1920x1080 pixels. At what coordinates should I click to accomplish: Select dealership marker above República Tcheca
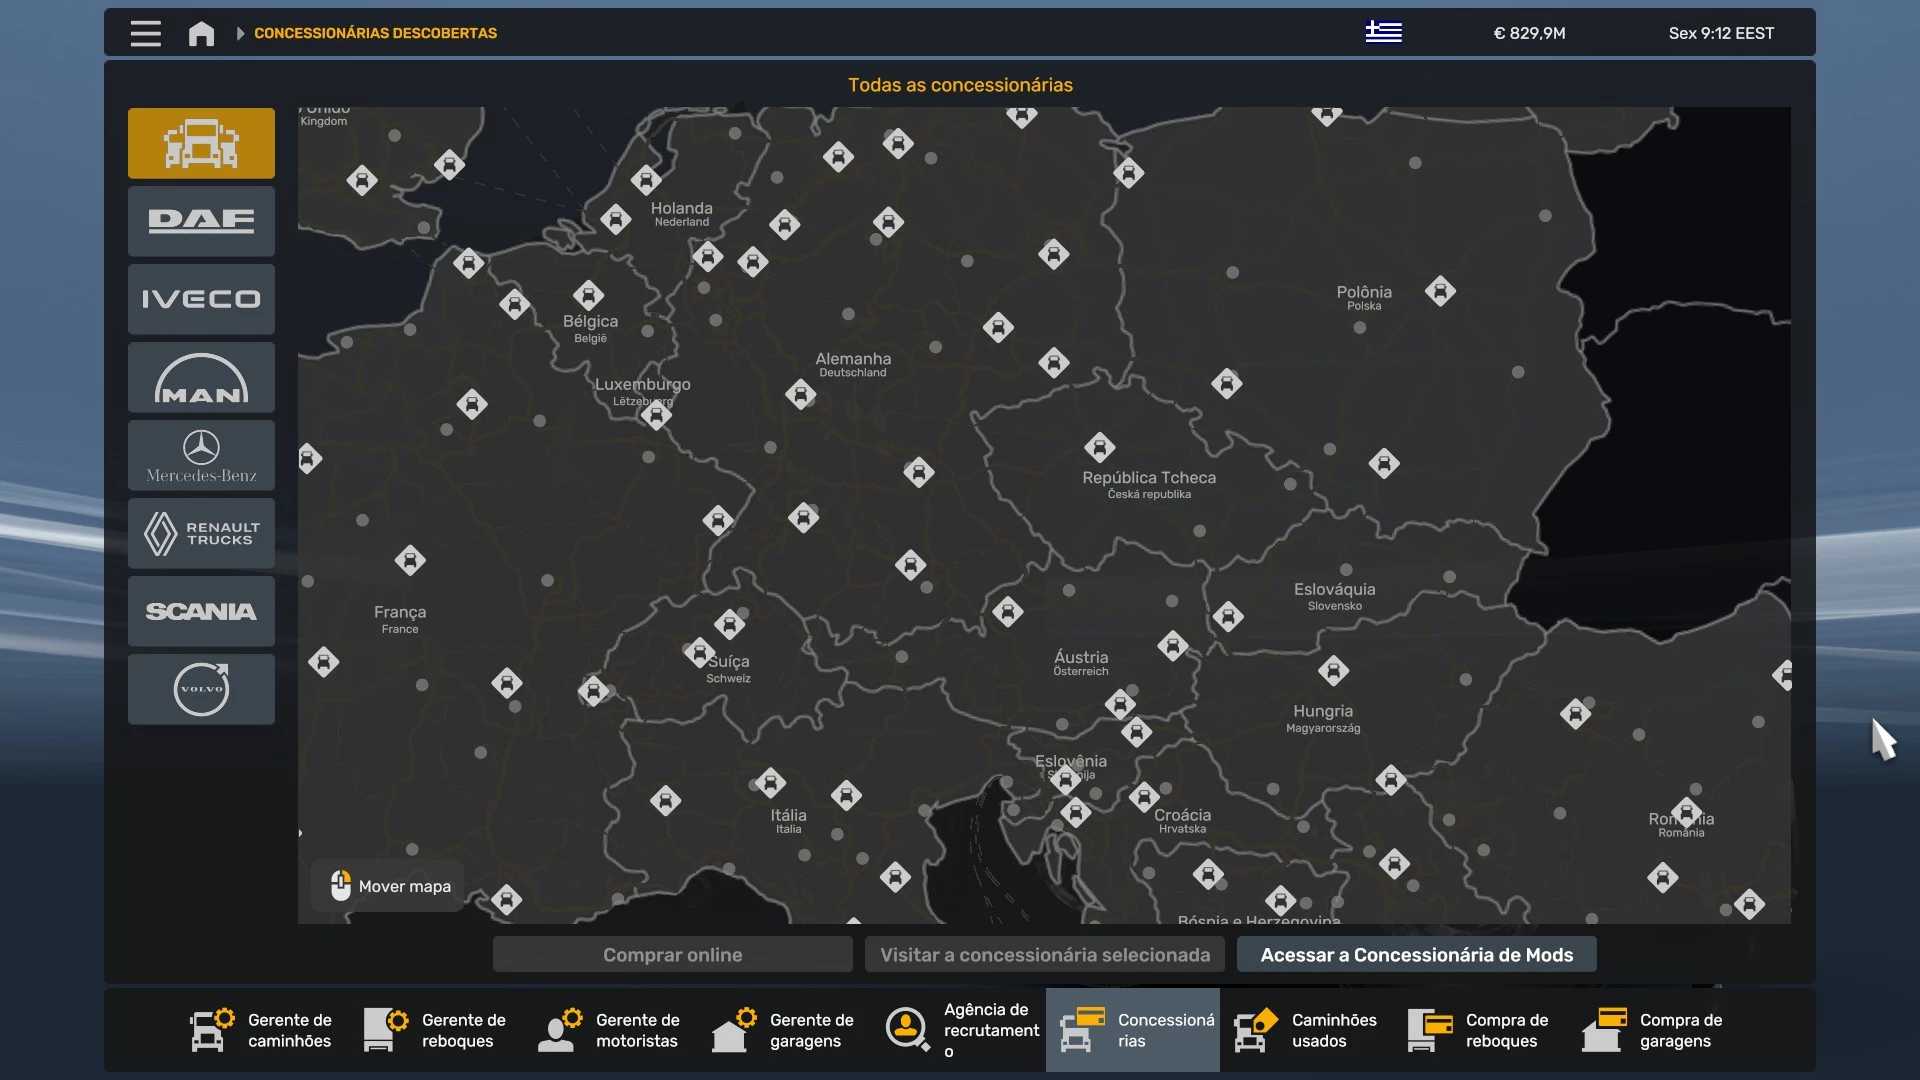(1099, 447)
